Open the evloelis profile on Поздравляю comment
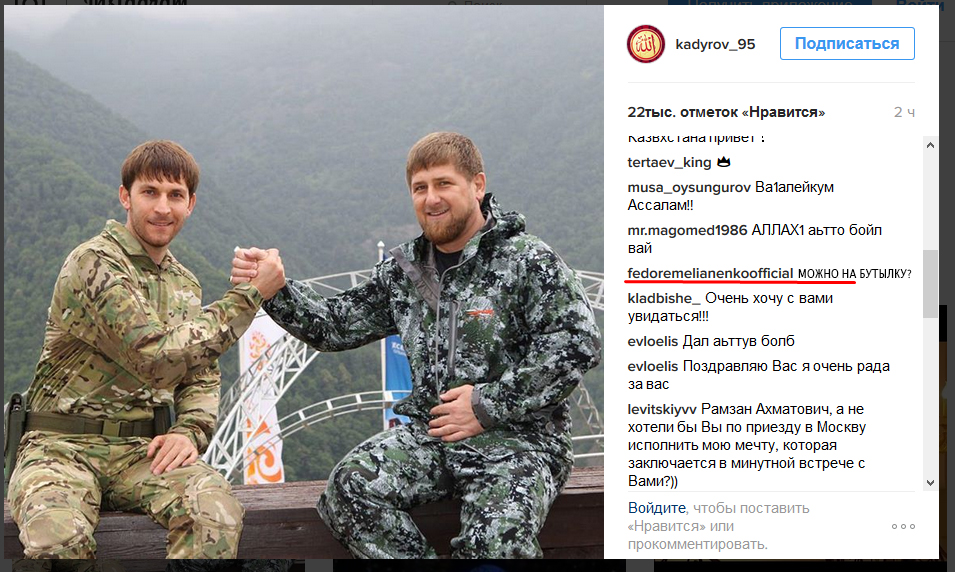The width and height of the screenshot is (955, 572). [x=652, y=366]
